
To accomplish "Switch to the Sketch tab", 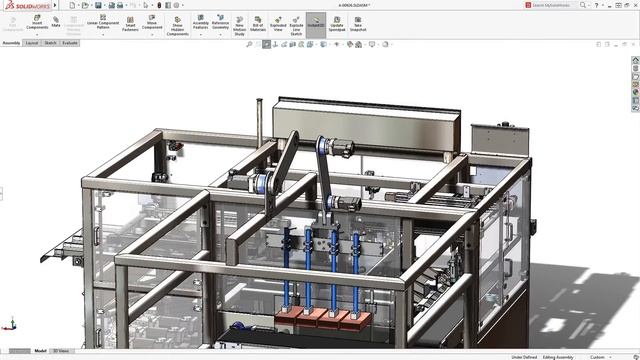I will (x=50, y=43).
